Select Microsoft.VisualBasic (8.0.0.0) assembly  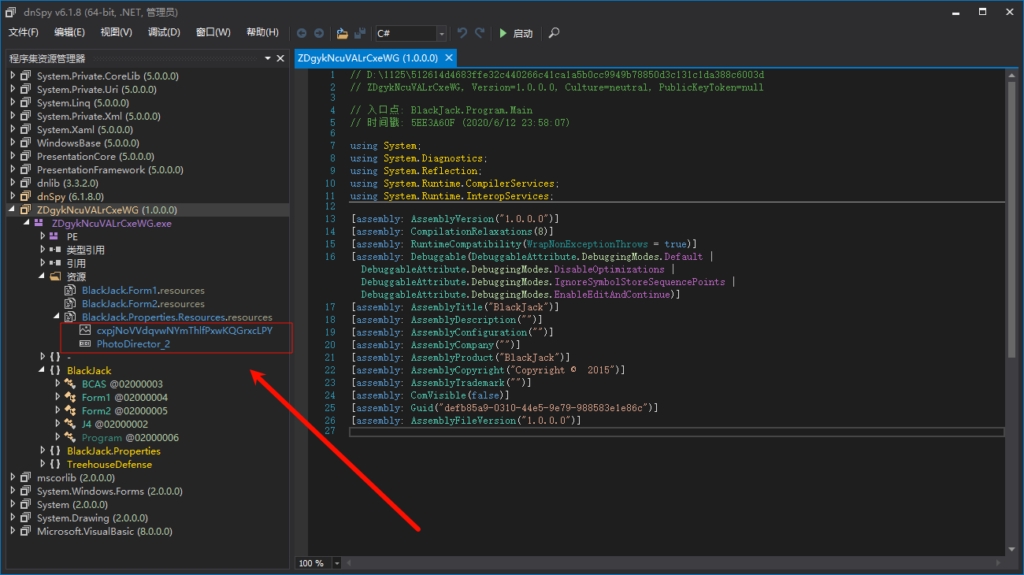coord(104,531)
